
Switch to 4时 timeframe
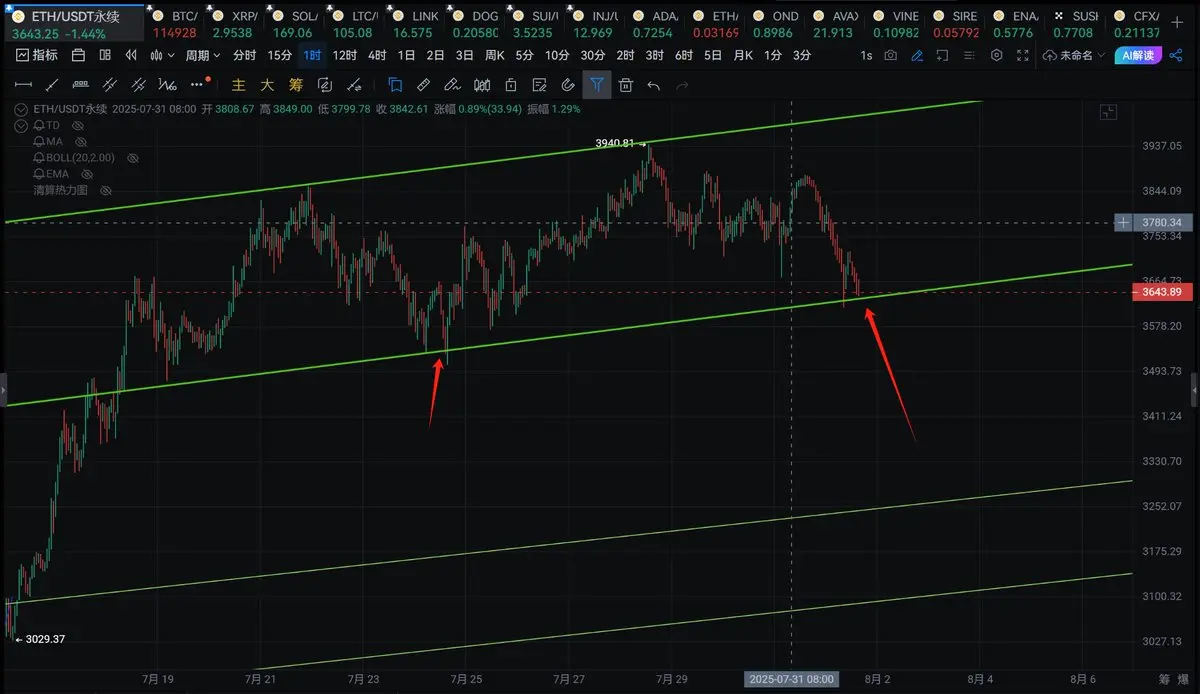coord(377,55)
